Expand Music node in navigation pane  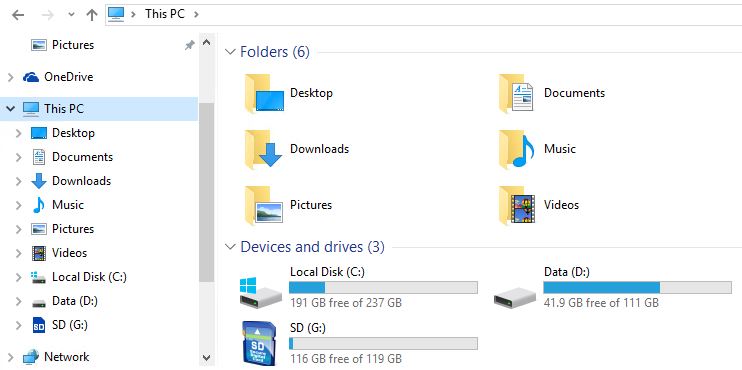click(x=18, y=205)
